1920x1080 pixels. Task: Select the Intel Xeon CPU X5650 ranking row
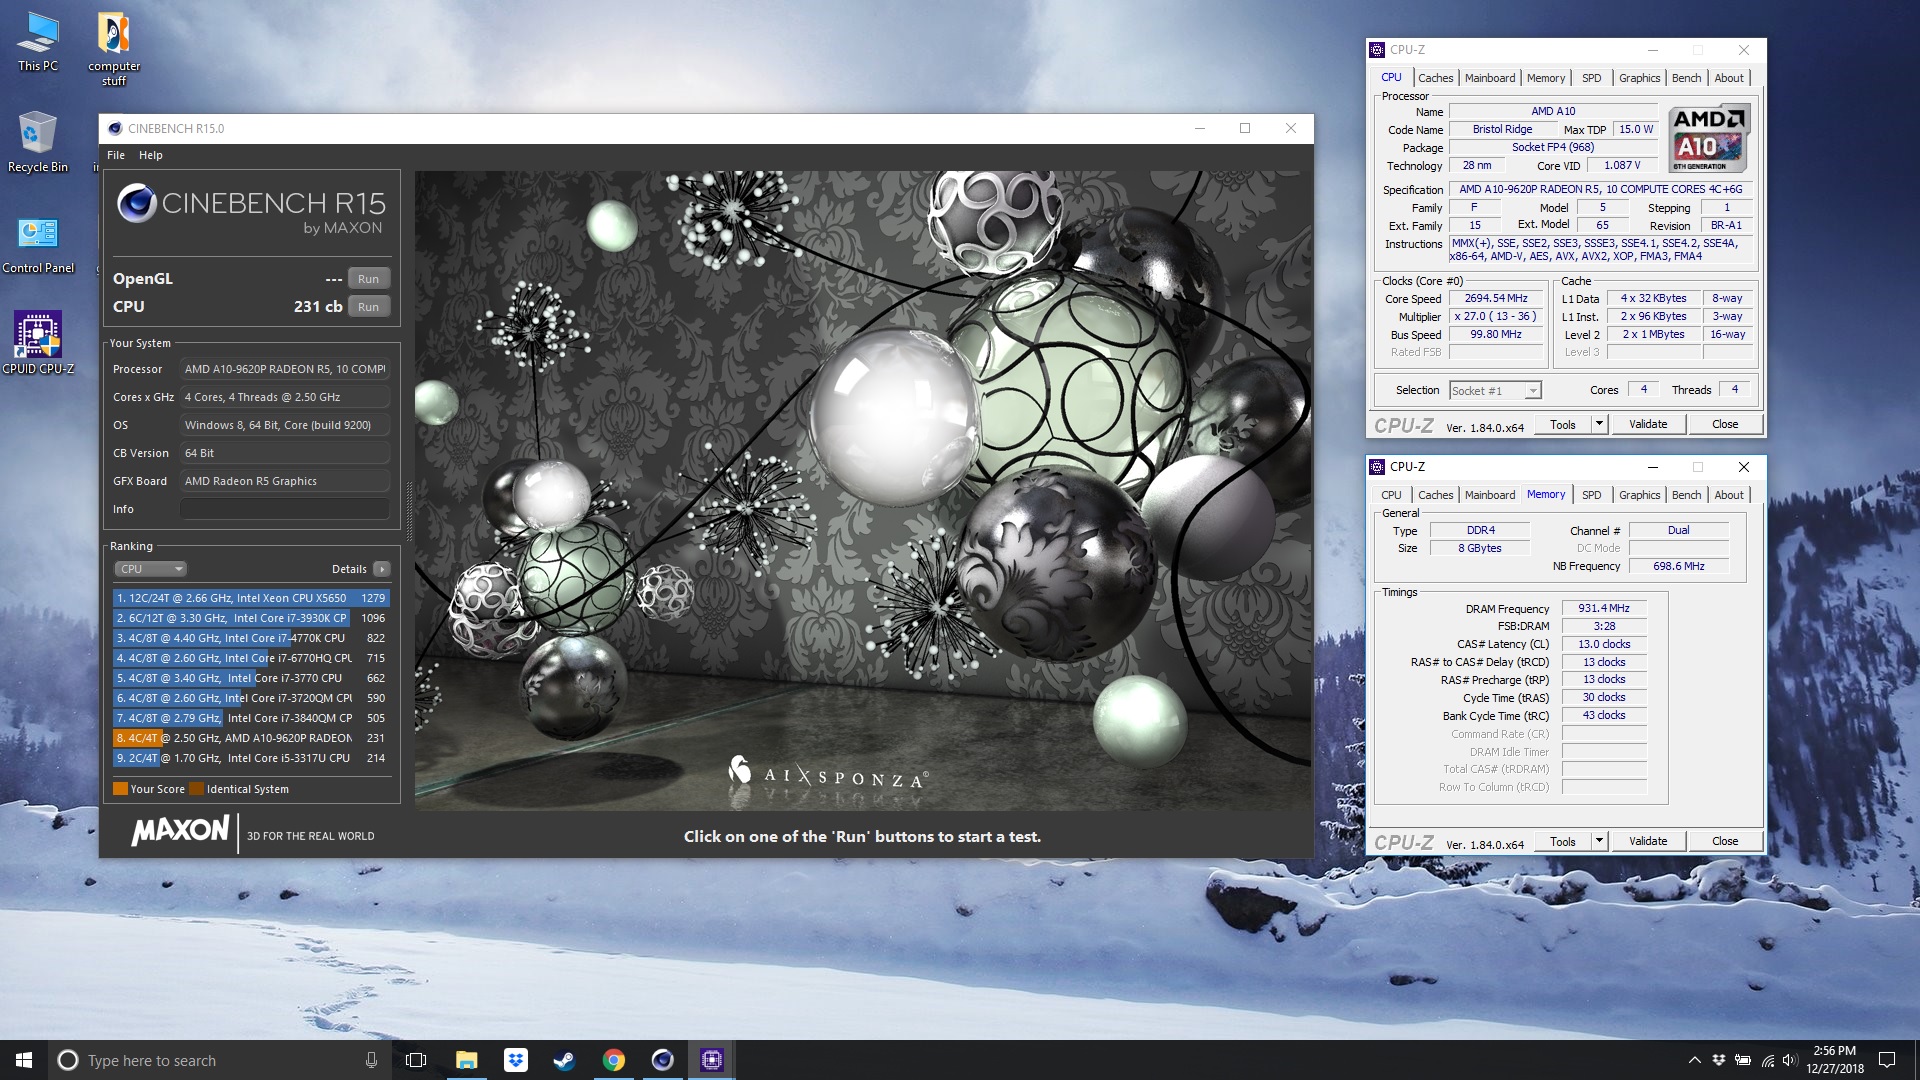pyautogui.click(x=251, y=598)
